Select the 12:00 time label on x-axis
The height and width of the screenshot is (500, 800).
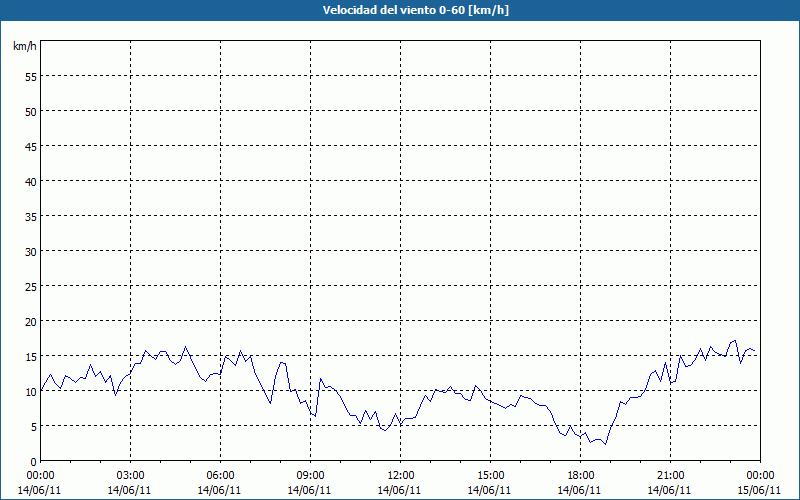[x=401, y=476]
